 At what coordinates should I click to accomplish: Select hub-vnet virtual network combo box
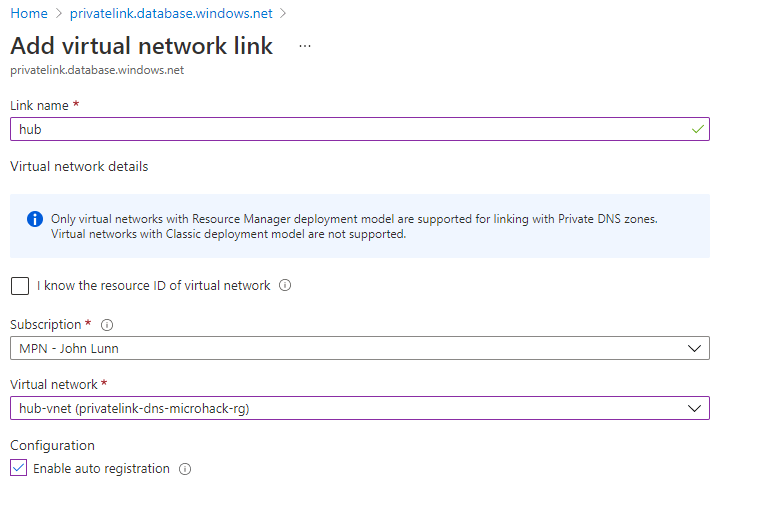360,408
